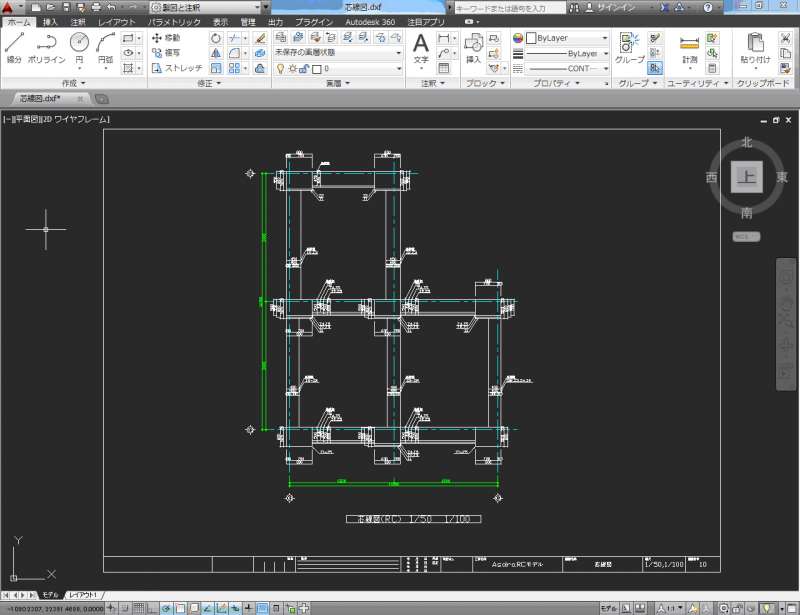Toggle the layer freeze sun icon
Viewport: 800px width, 615px height.
pyautogui.click(x=292, y=69)
